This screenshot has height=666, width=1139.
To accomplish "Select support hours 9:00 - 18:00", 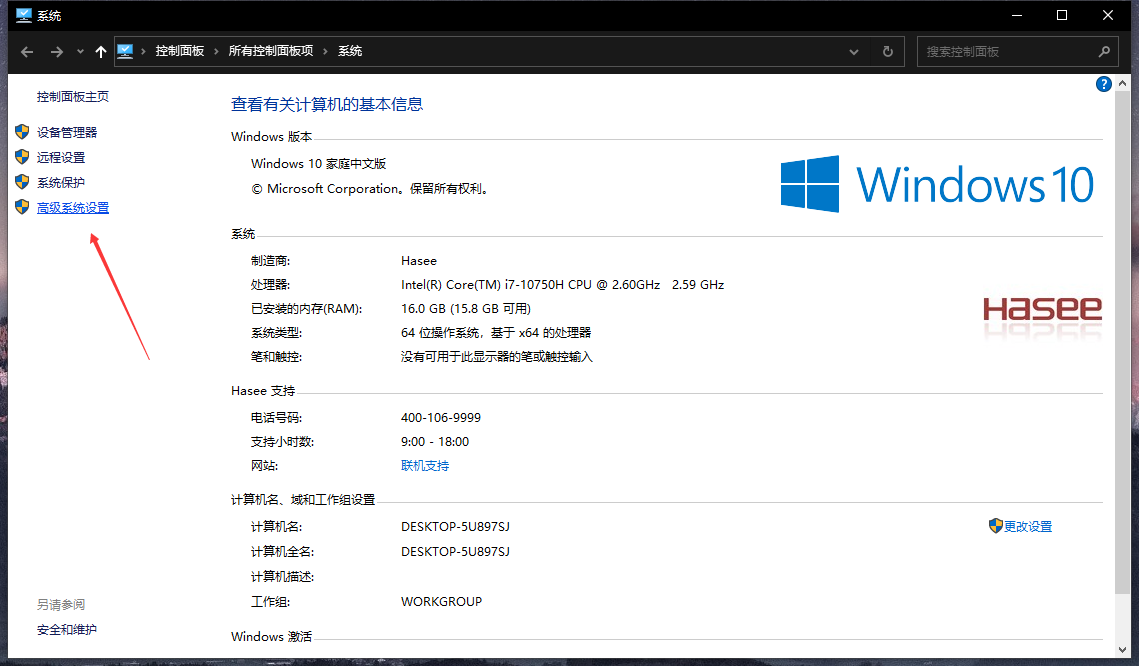I will tap(435, 442).
